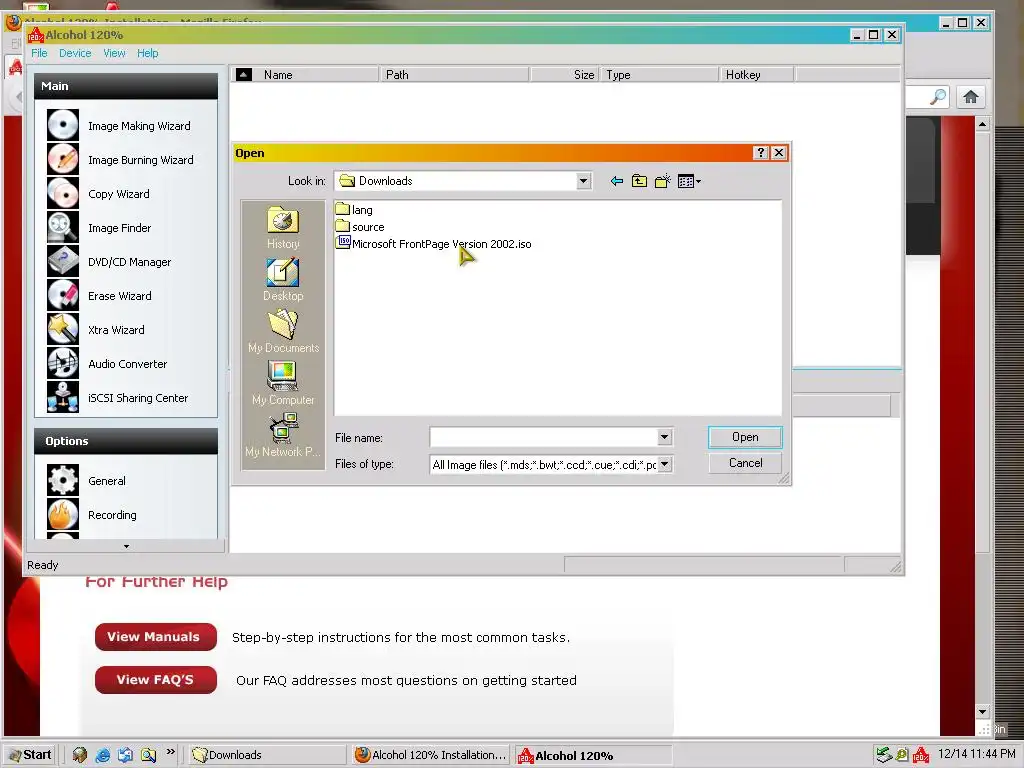Open General options gear icon

(63, 480)
